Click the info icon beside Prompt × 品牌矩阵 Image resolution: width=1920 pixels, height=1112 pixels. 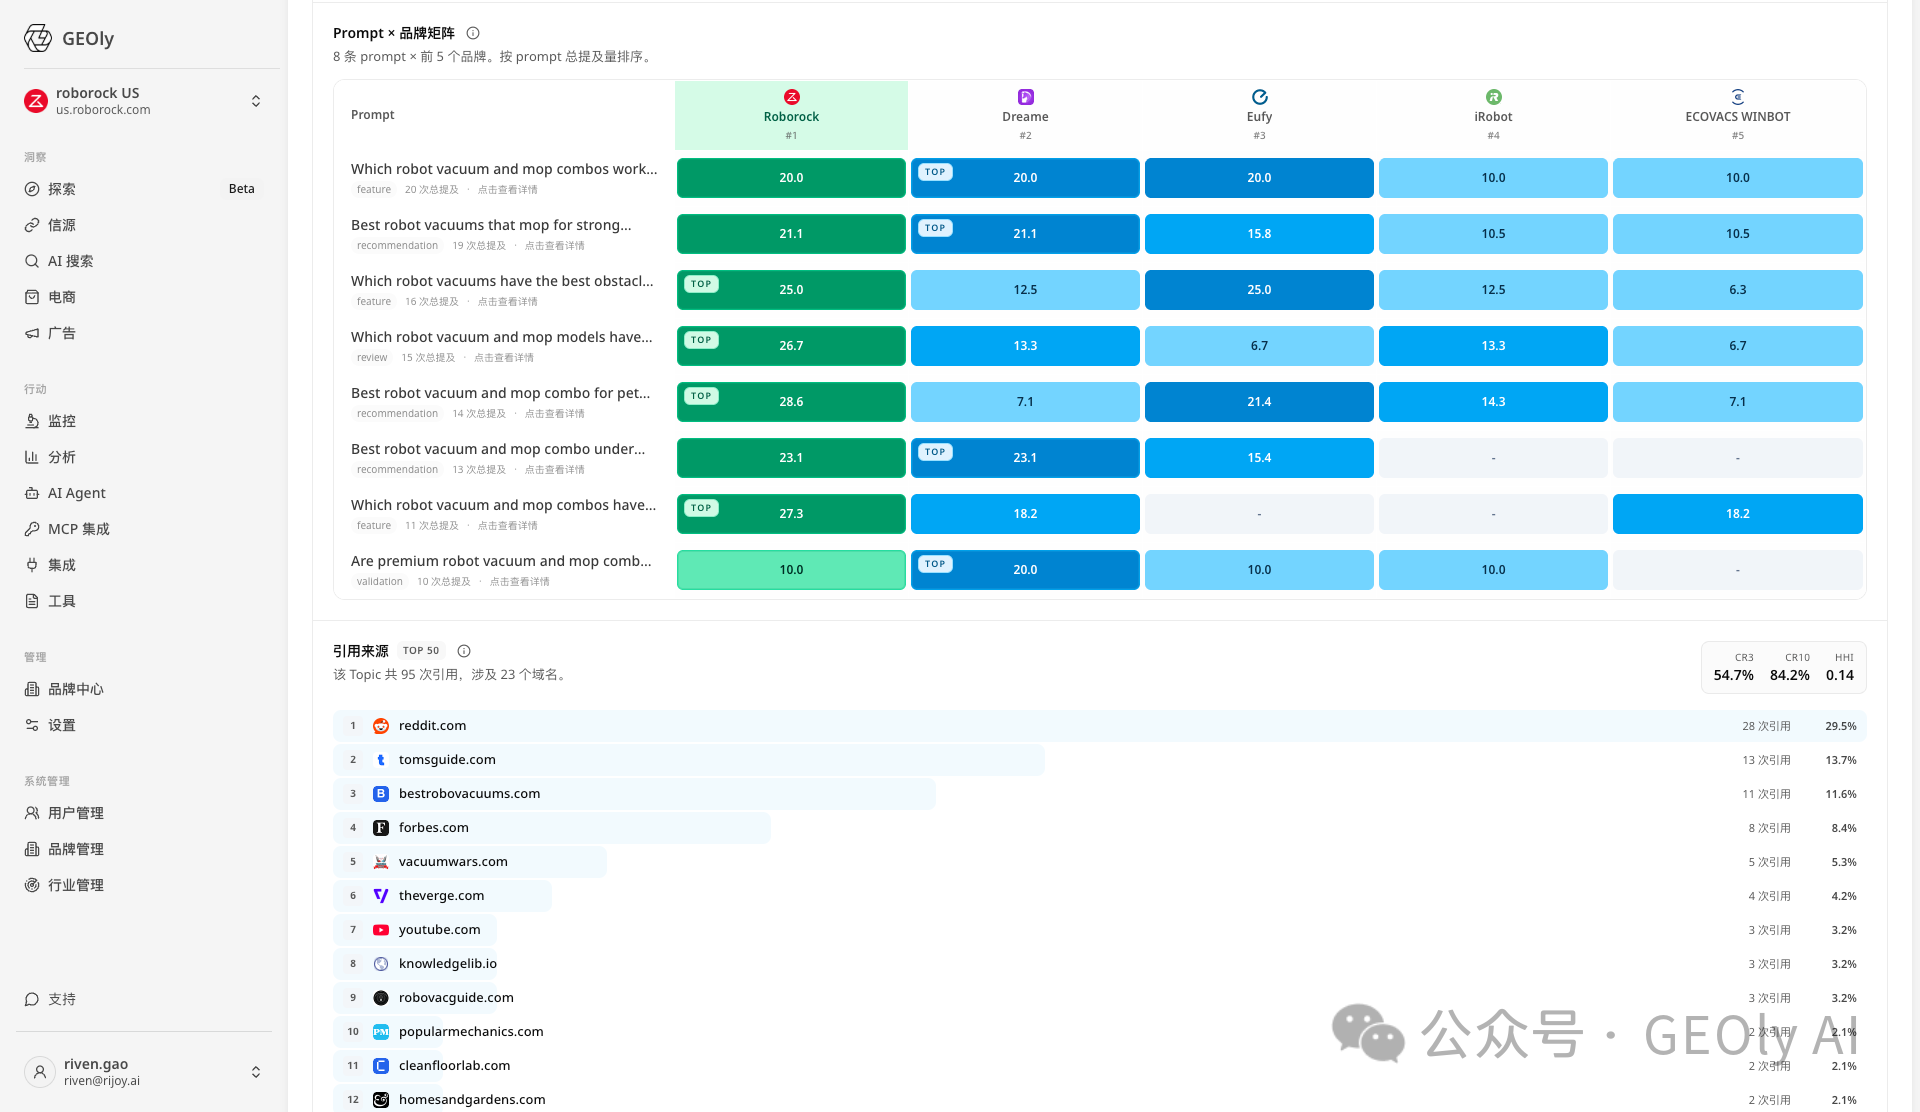tap(473, 33)
